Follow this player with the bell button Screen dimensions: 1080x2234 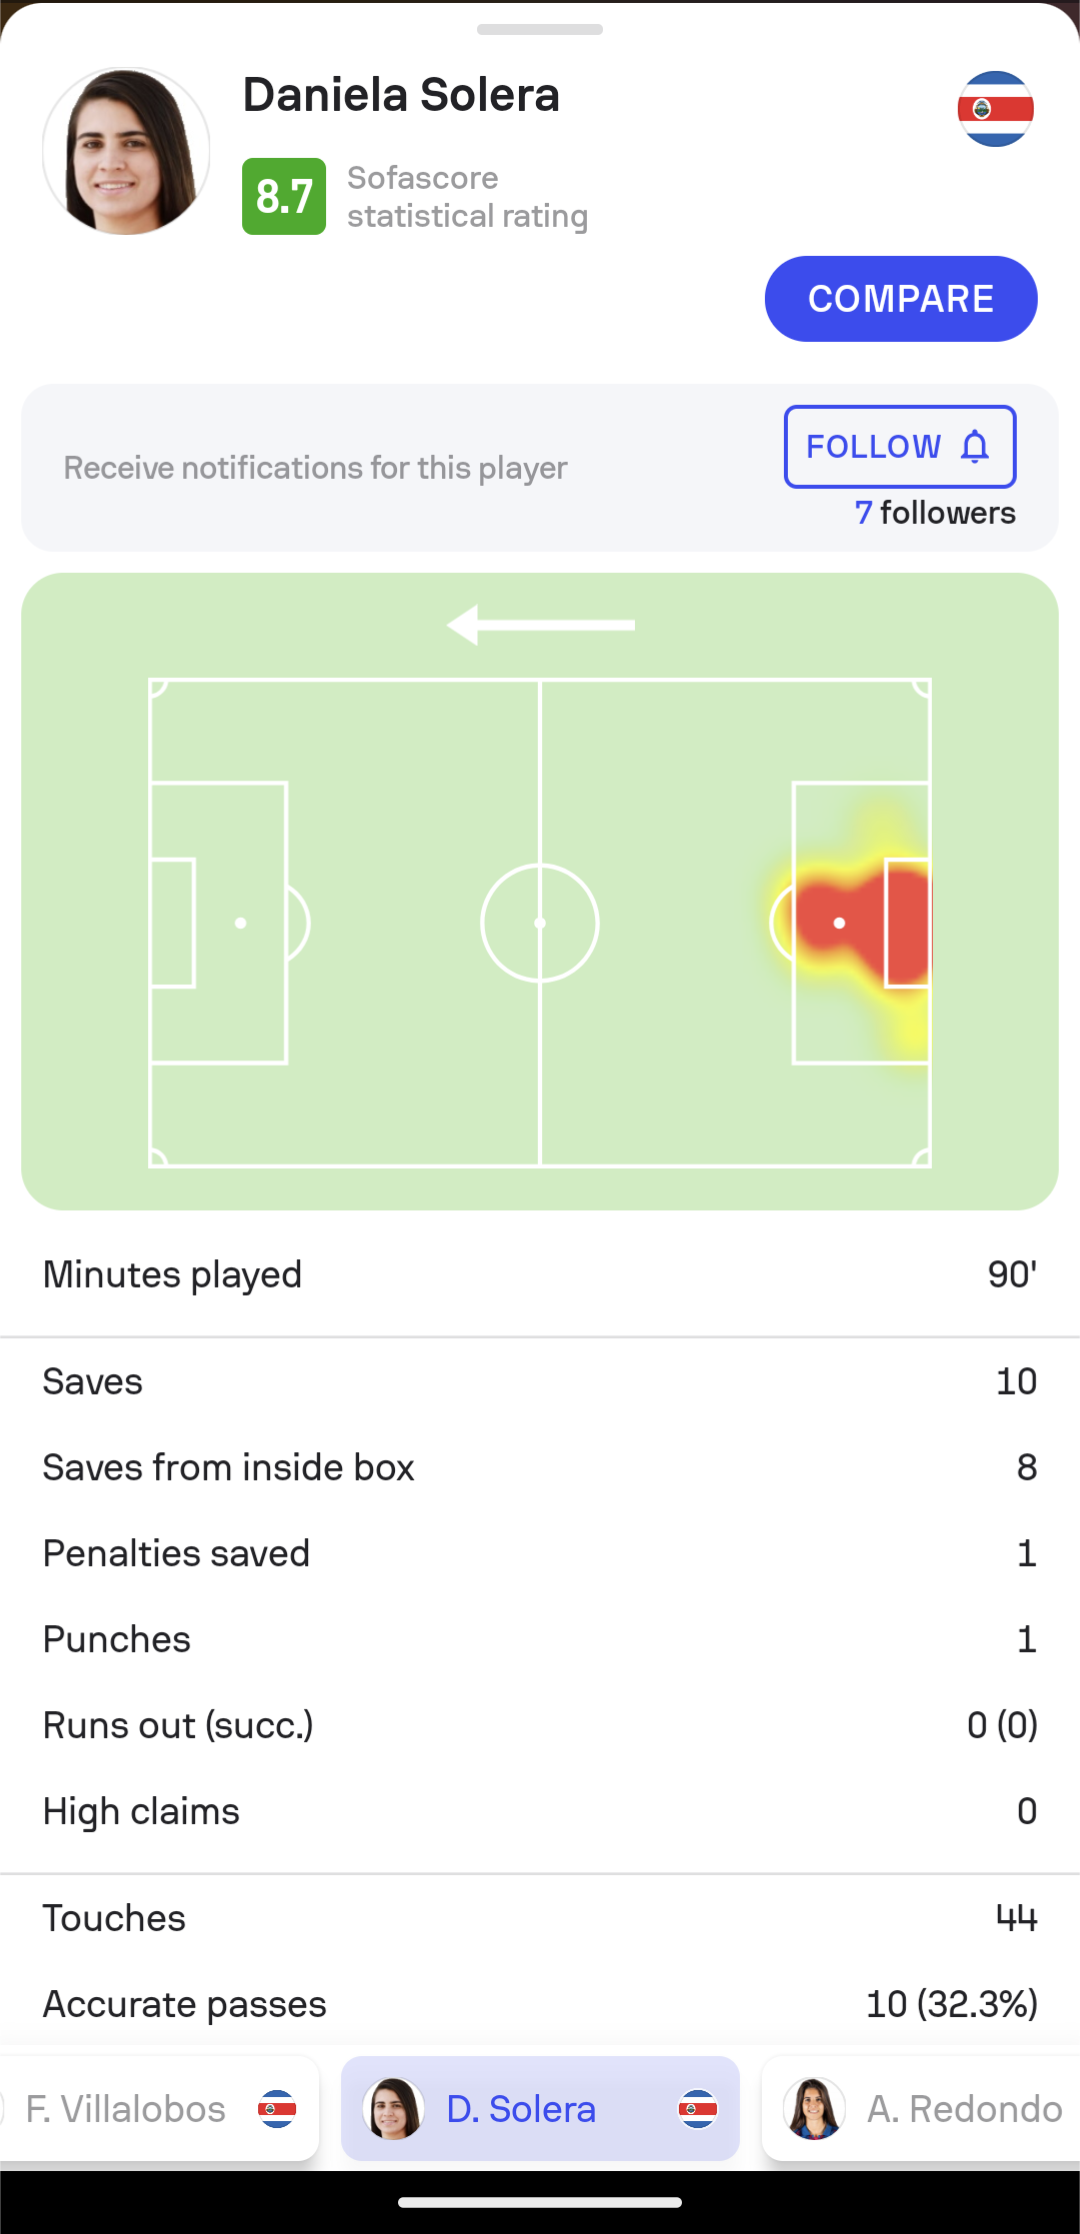[x=900, y=446]
